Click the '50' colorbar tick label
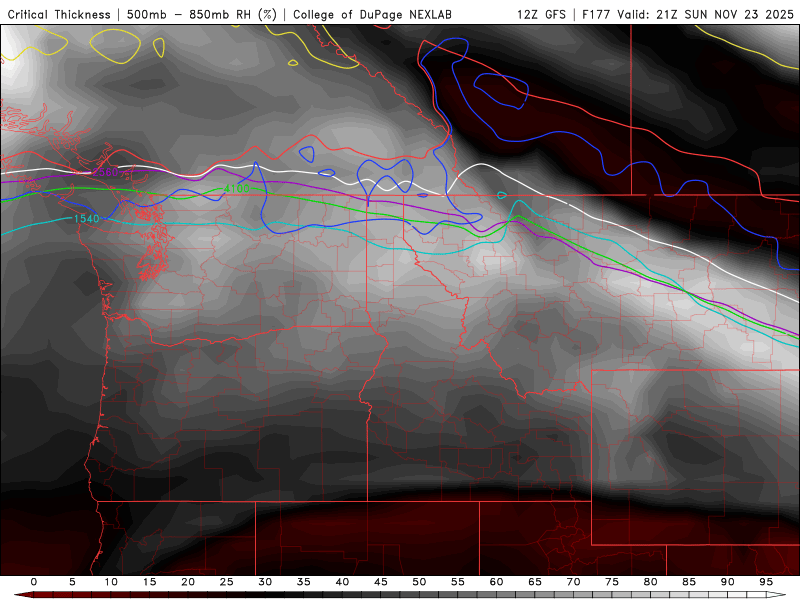Viewport: 800px width, 600px height. pyautogui.click(x=419, y=582)
